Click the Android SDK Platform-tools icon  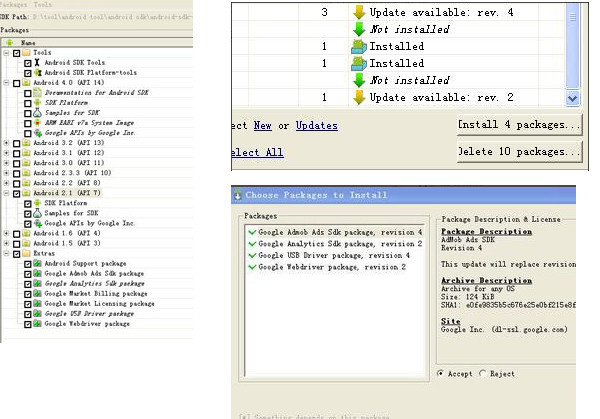pyautogui.click(x=38, y=72)
